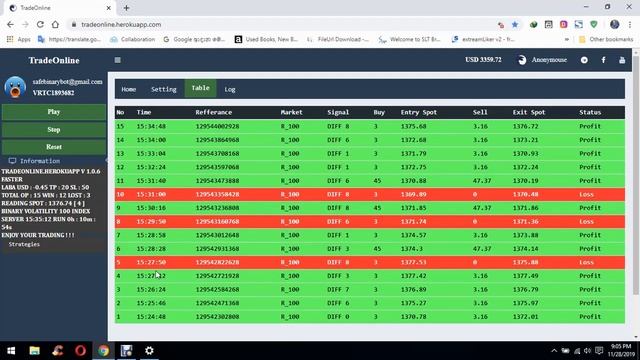Expand the hidden bookmarks overflow chevron
Image resolution: width=640 pixels, height=360 pixels.
(567, 39)
